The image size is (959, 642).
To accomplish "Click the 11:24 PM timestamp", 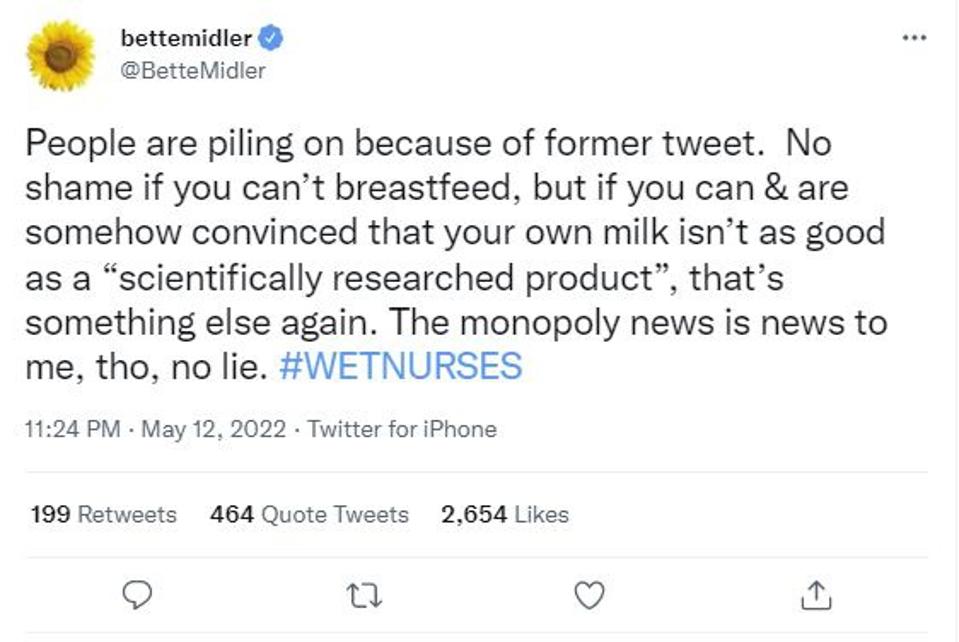I will [x=72, y=429].
